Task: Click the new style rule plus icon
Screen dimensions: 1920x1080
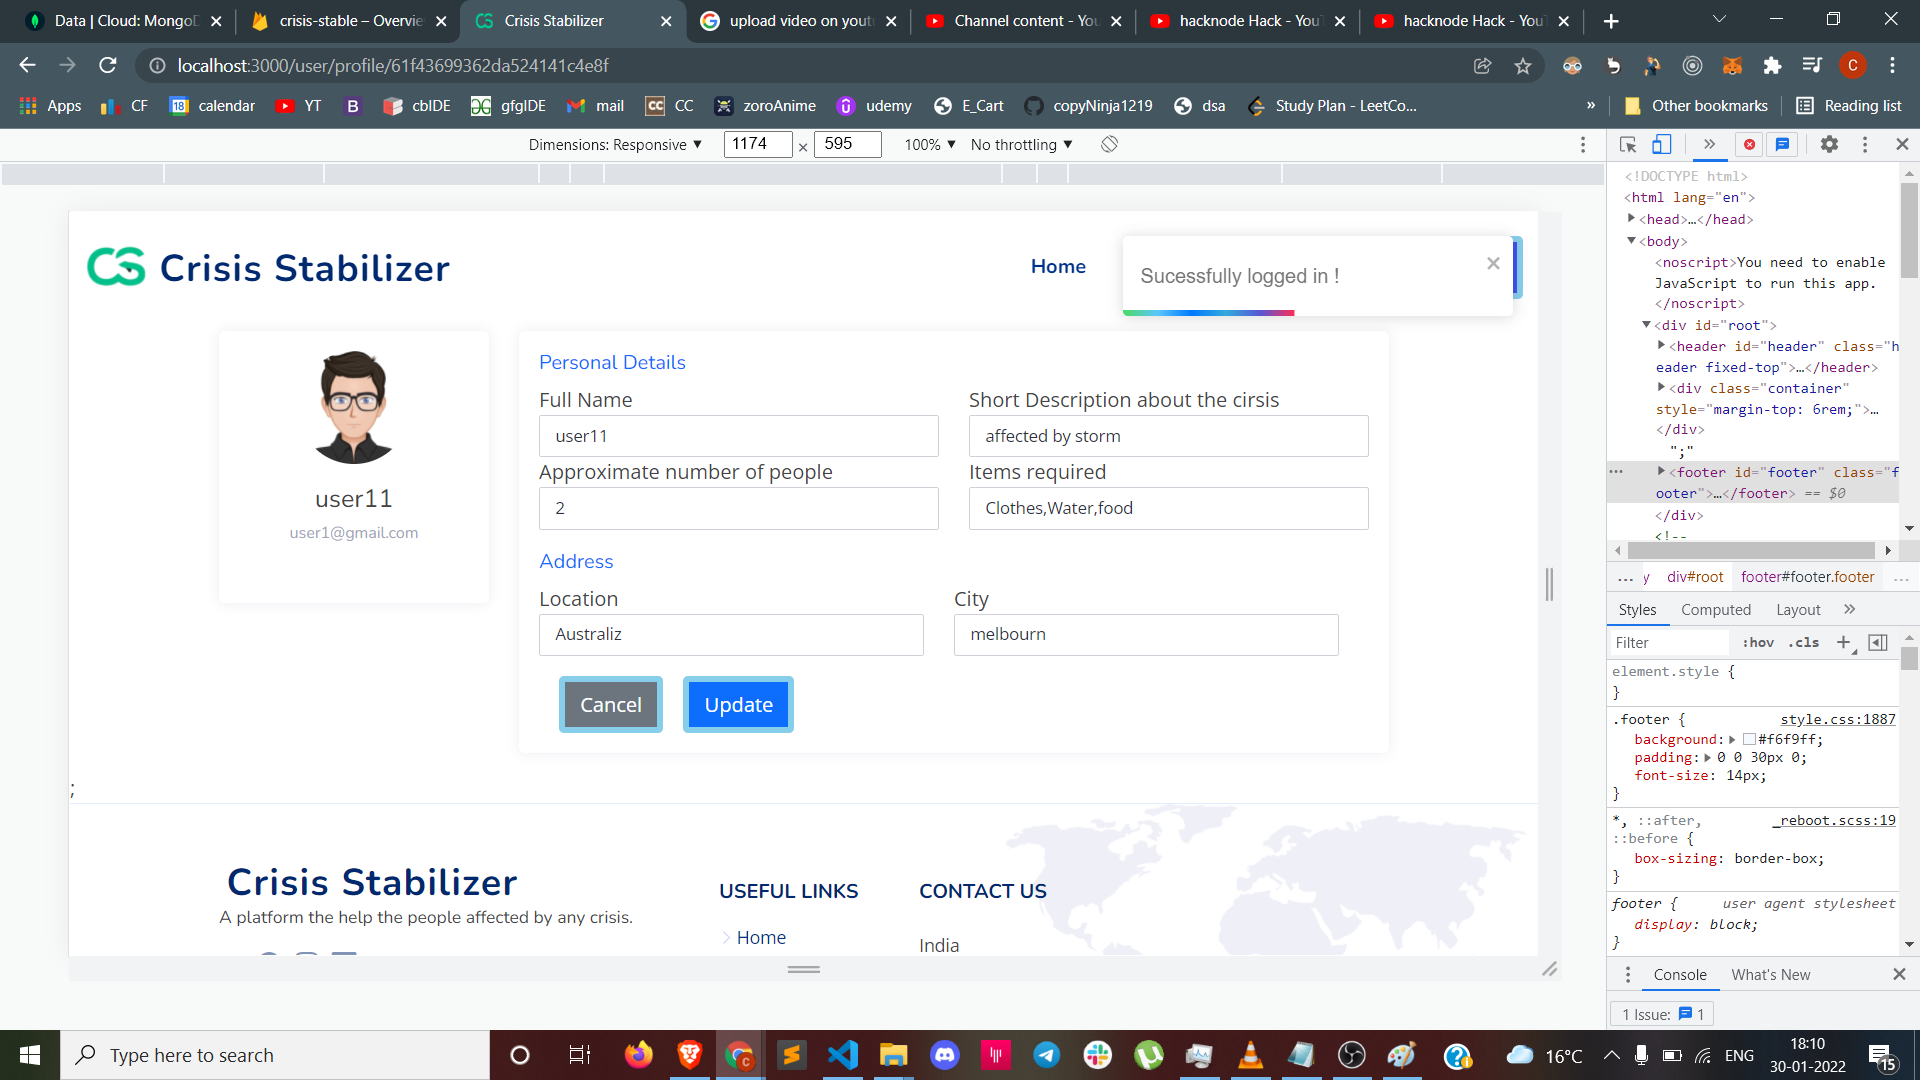Action: (1843, 643)
